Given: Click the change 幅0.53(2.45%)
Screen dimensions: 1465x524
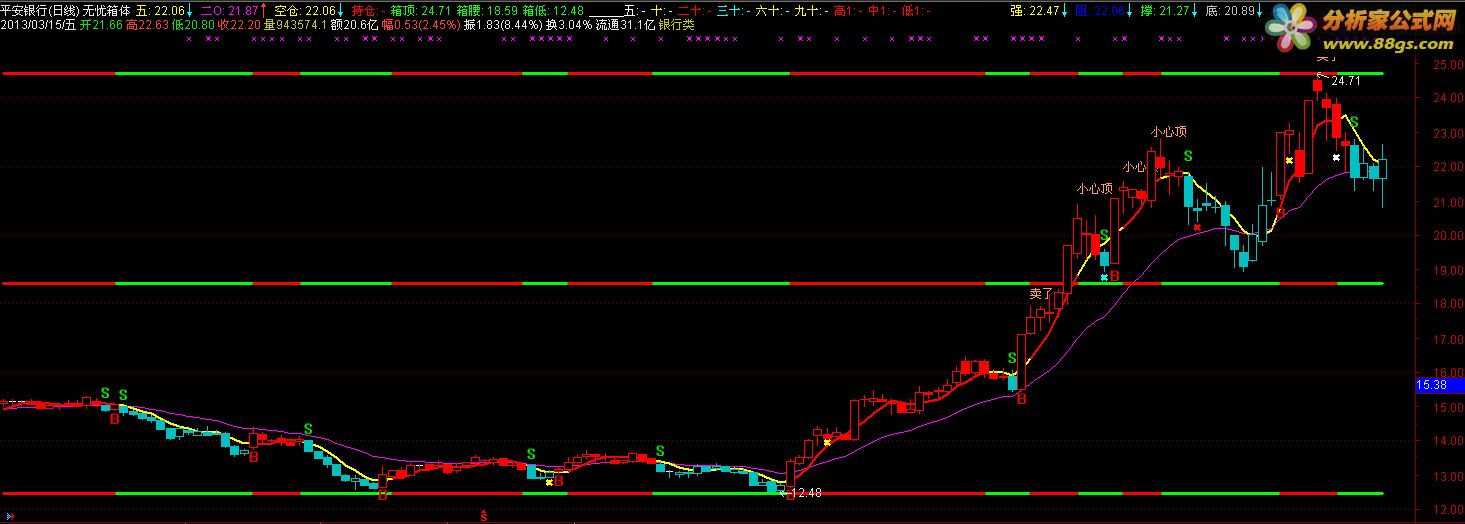Looking at the screenshot, I should (420, 25).
